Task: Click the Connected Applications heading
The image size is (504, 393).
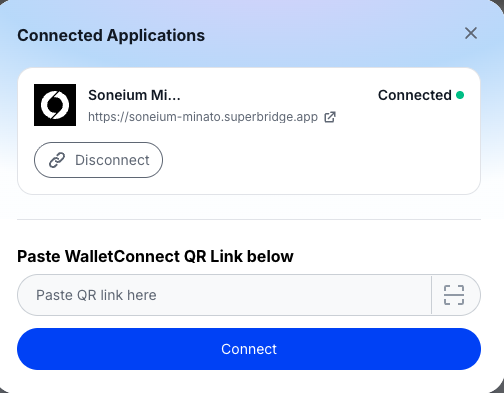Action: tap(111, 35)
